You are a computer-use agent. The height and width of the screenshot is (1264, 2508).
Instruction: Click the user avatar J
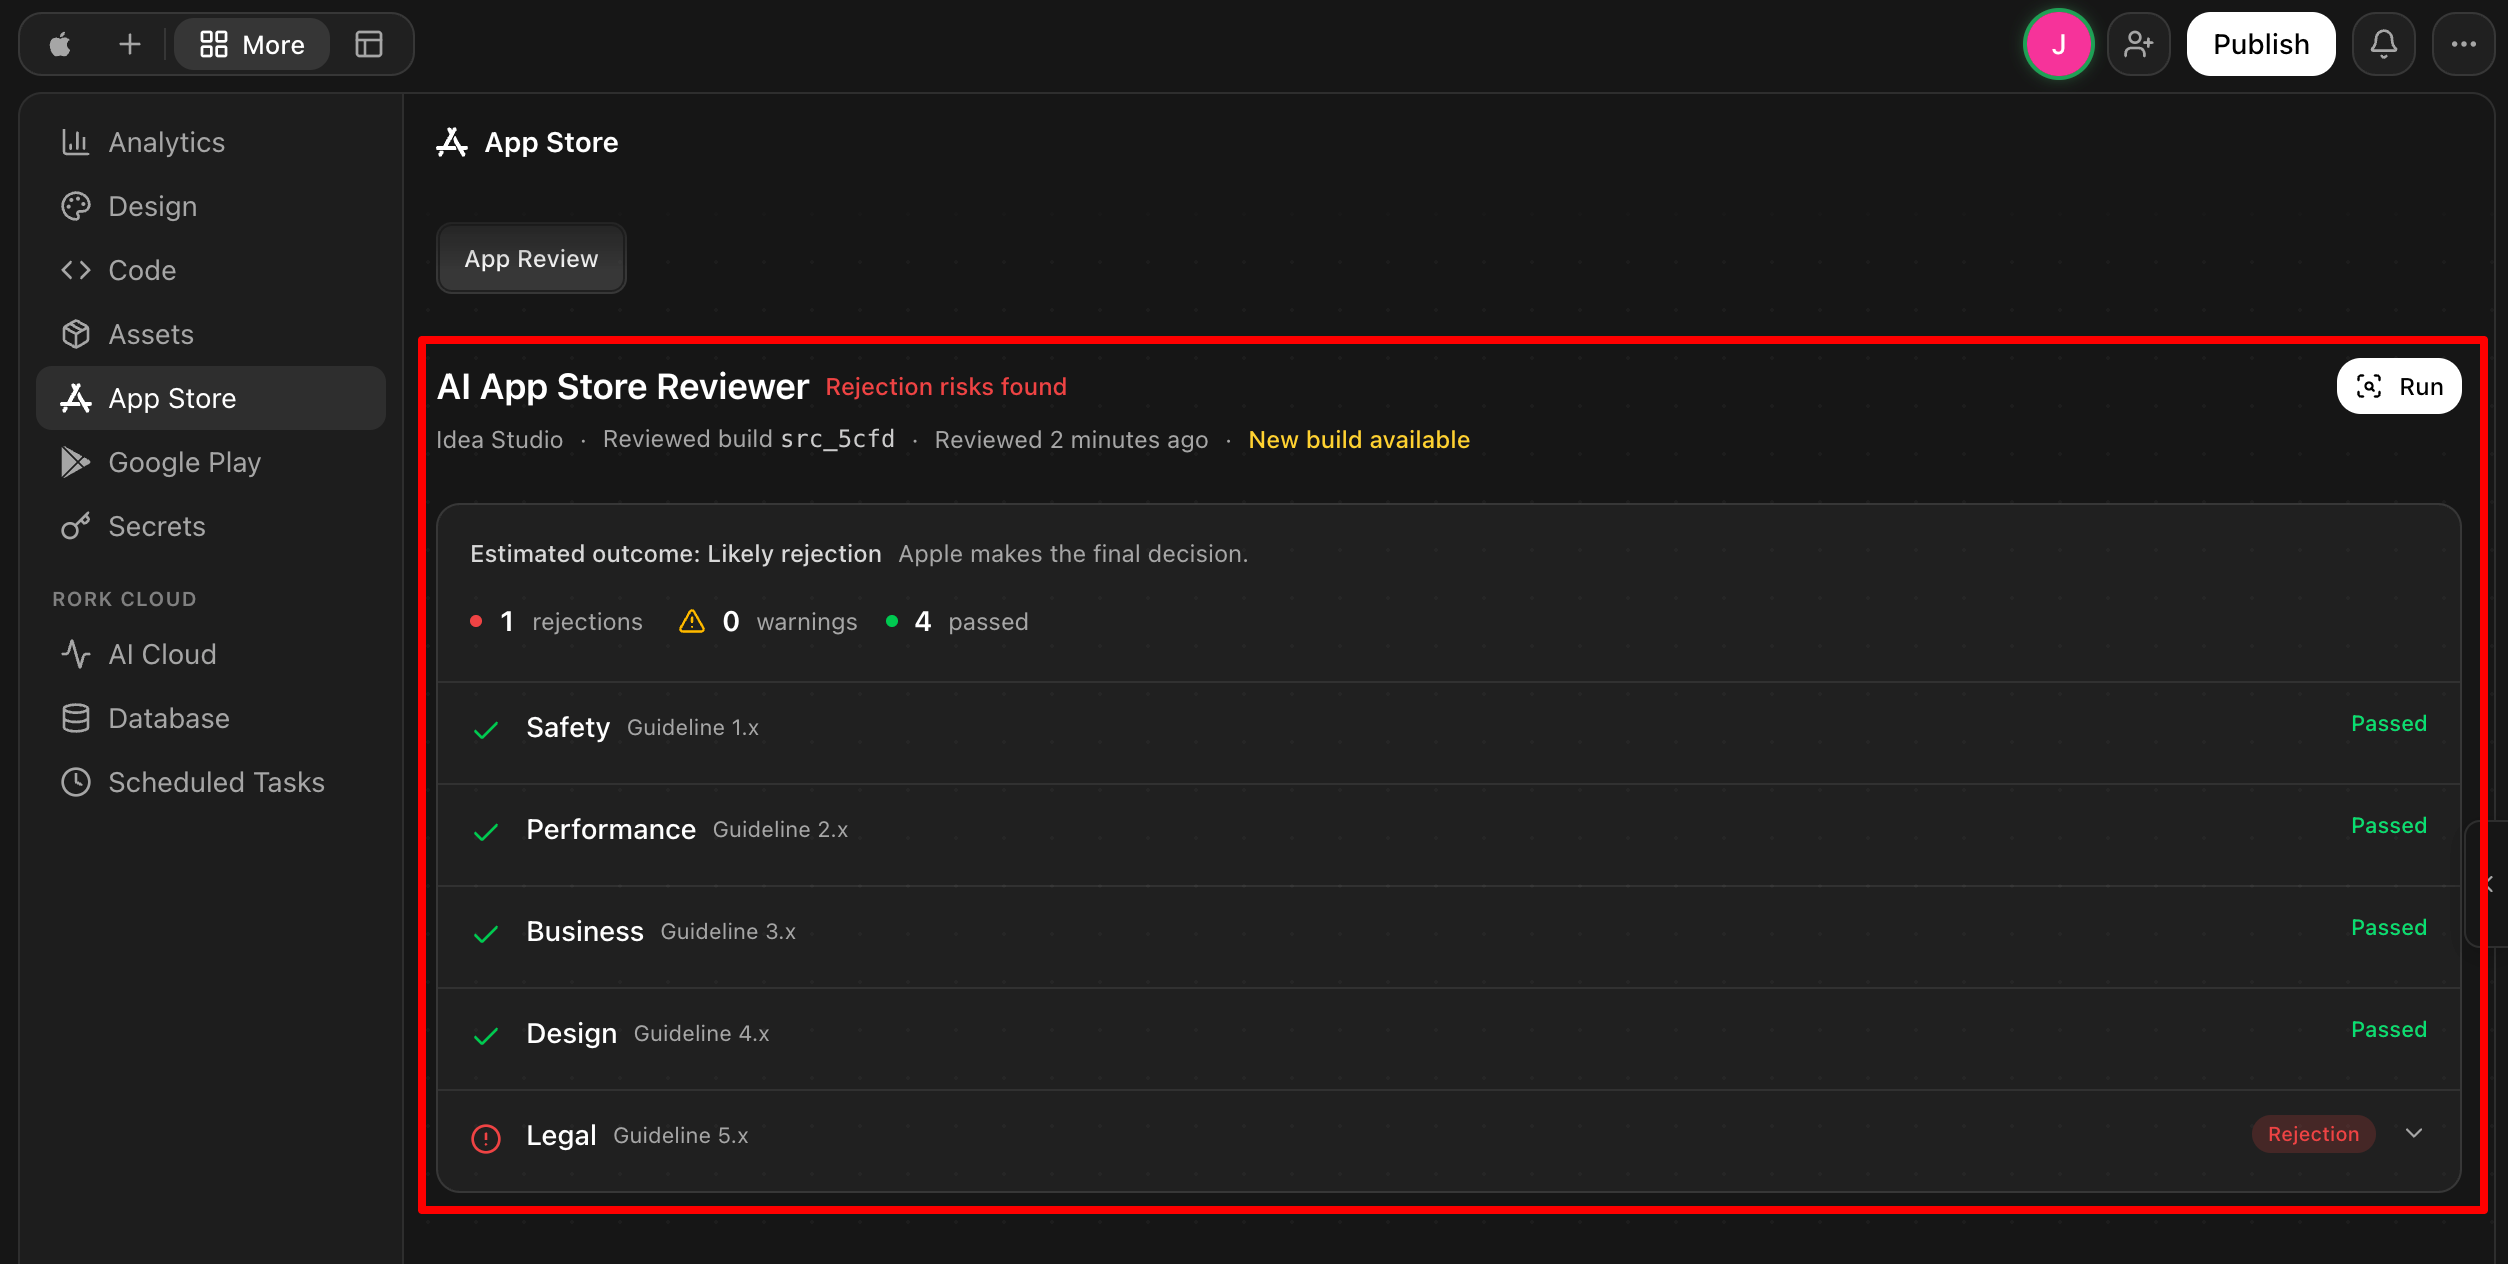(2058, 44)
